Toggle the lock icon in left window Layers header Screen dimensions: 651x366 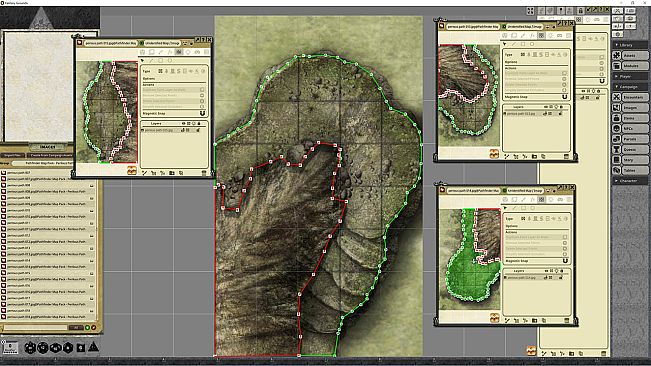[199, 124]
